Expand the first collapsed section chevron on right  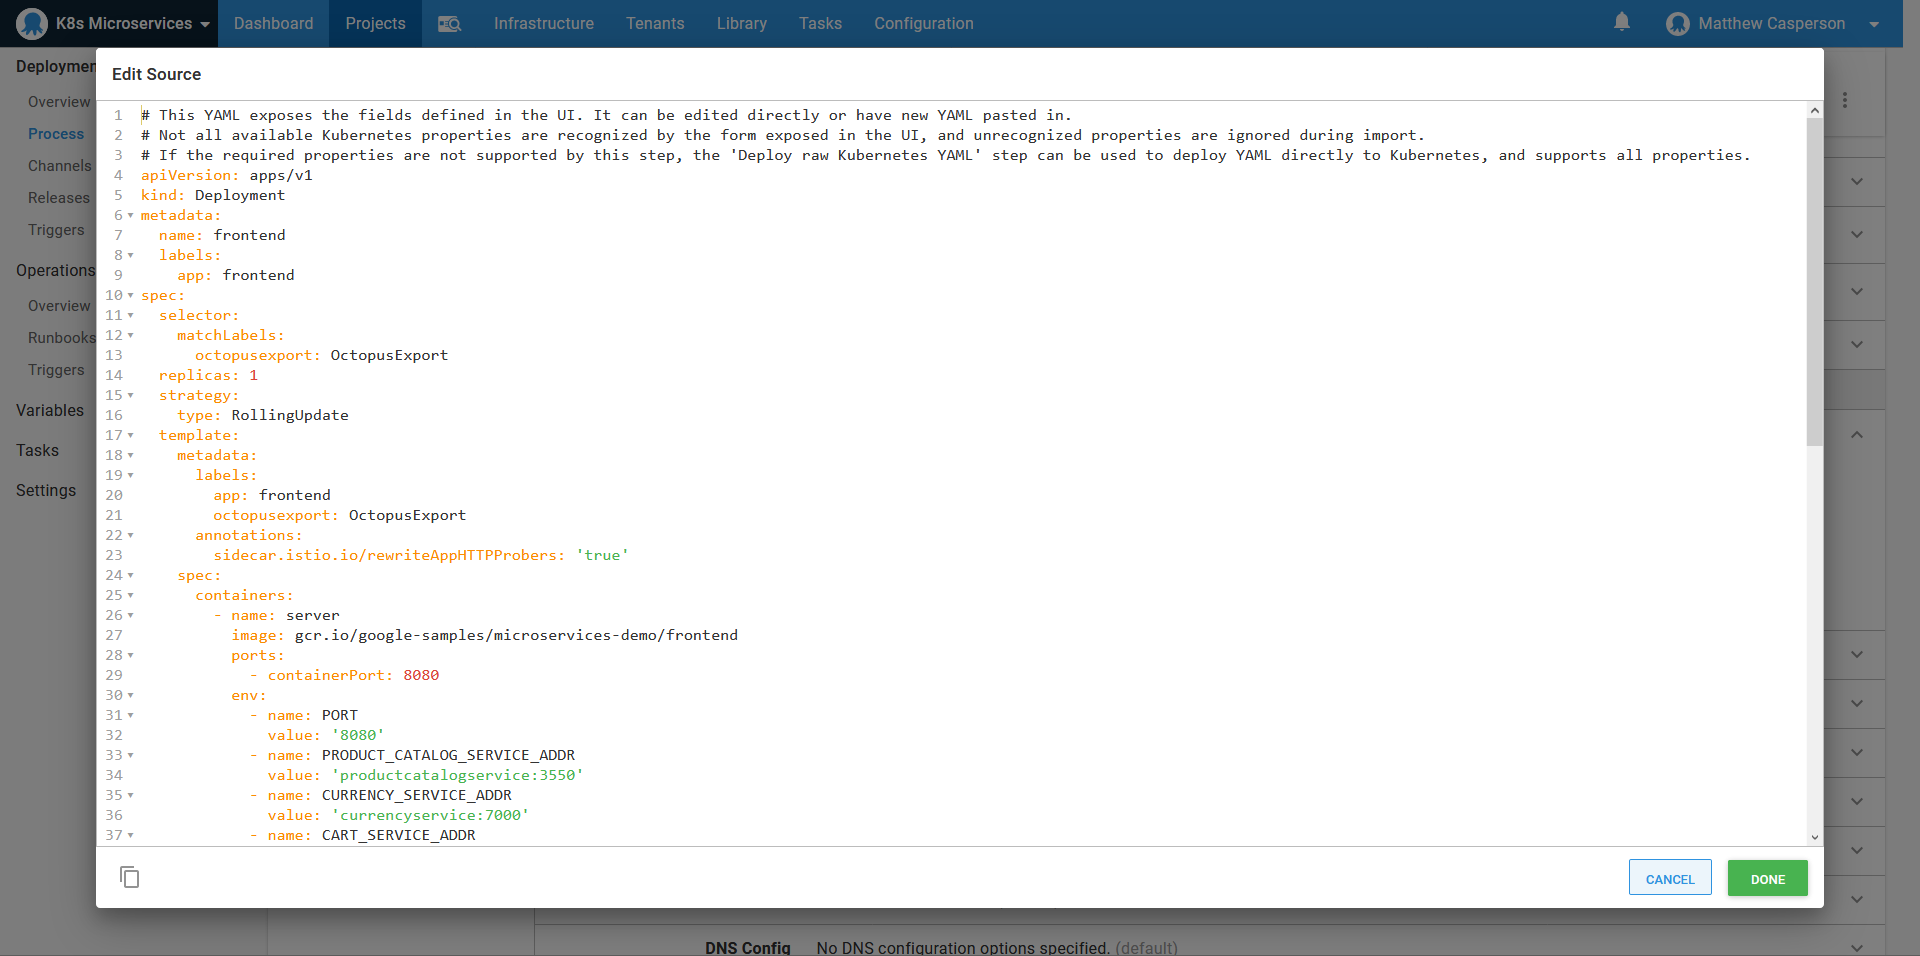click(x=1856, y=182)
